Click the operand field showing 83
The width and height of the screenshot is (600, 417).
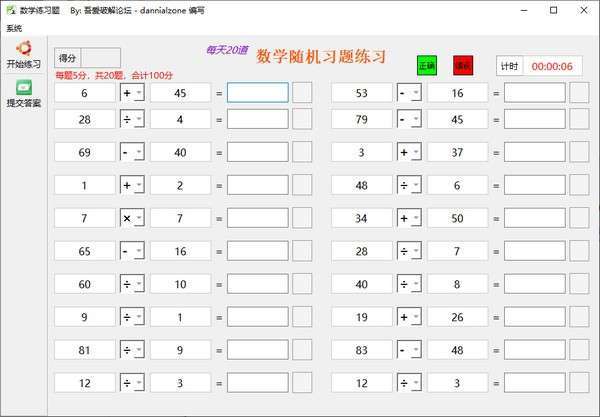pos(362,350)
